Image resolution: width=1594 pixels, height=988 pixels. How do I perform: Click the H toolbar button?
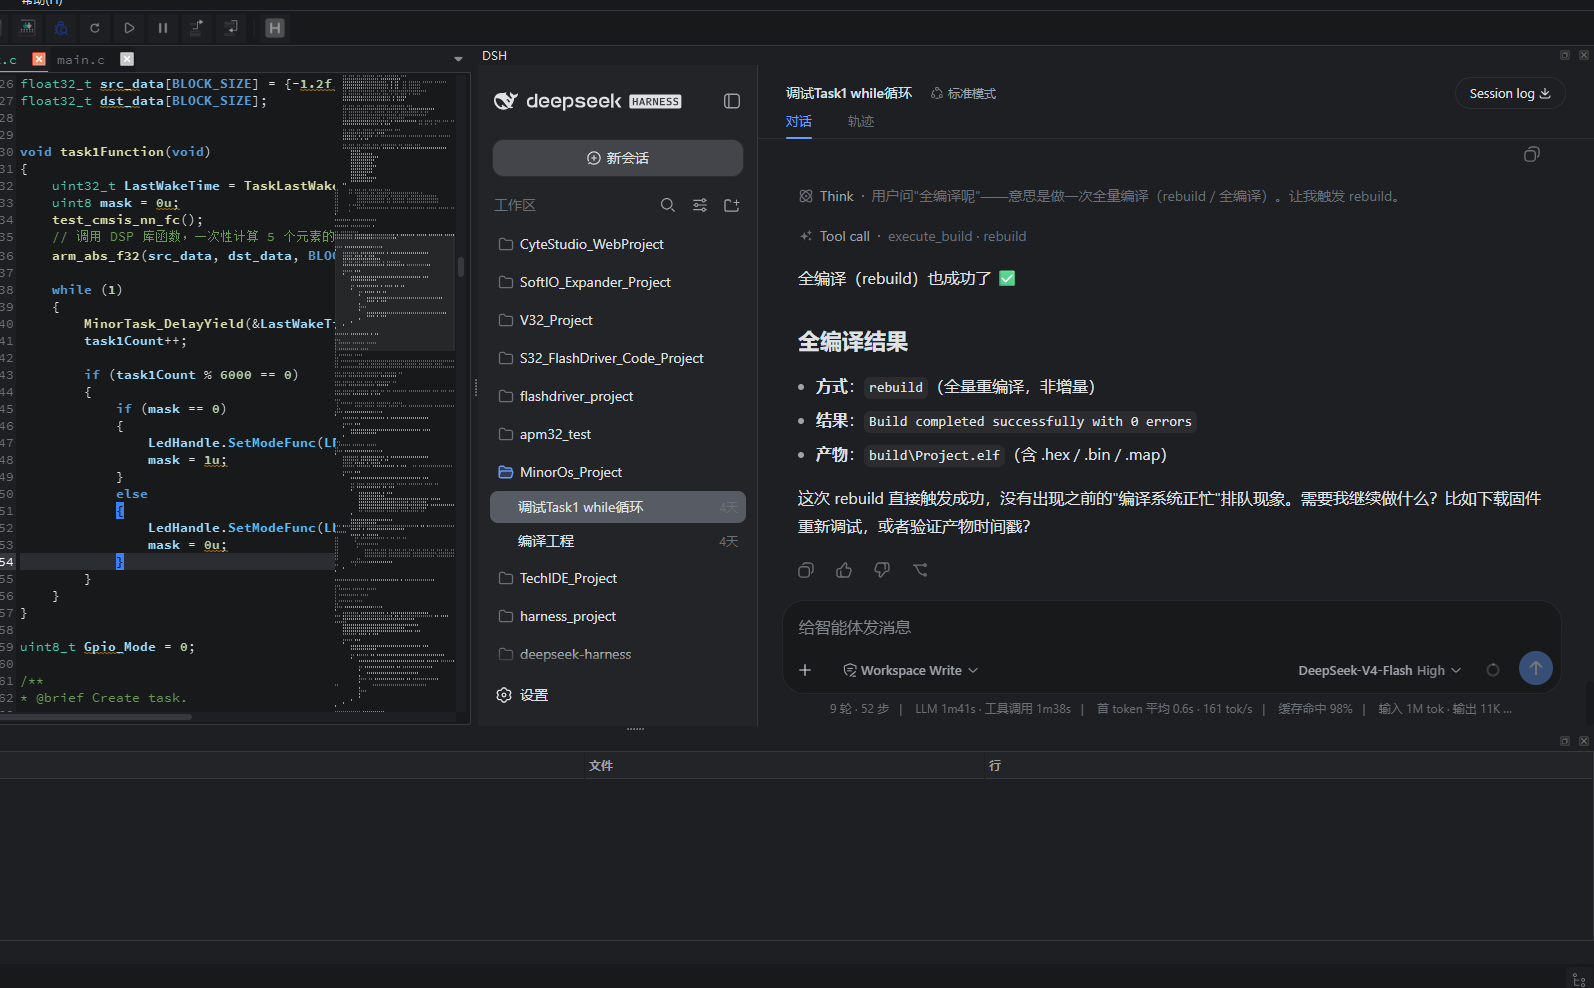tap(275, 28)
